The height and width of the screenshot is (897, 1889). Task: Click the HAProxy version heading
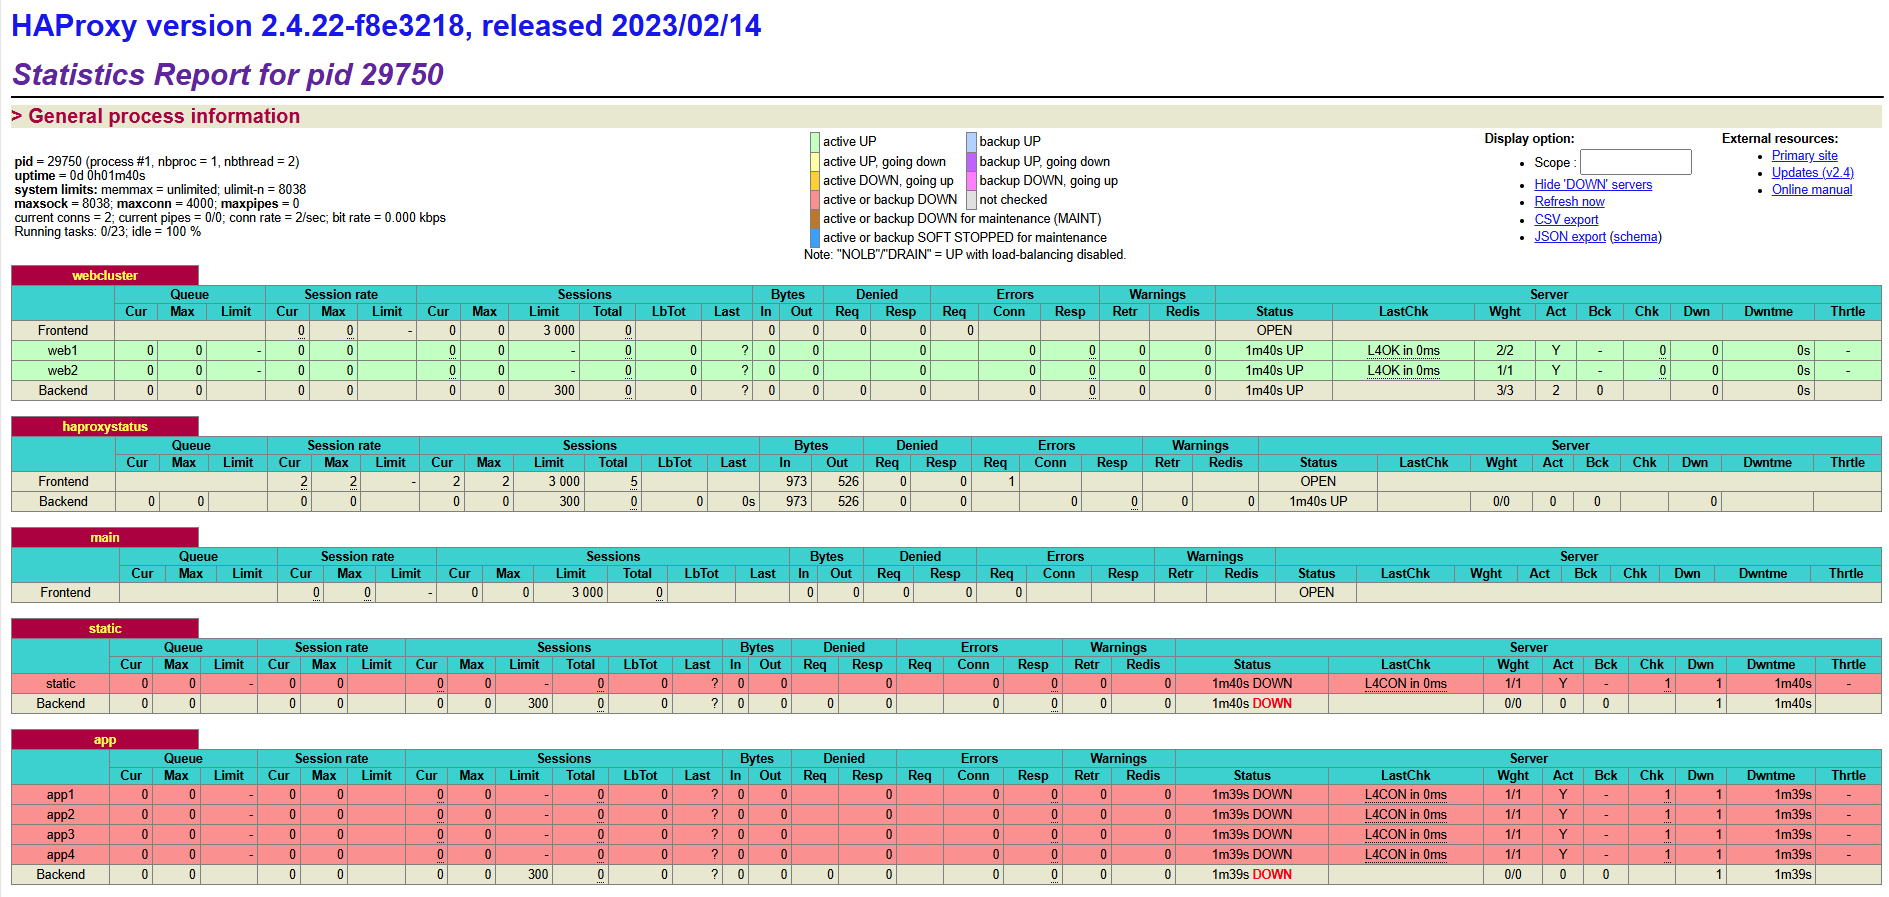click(386, 25)
